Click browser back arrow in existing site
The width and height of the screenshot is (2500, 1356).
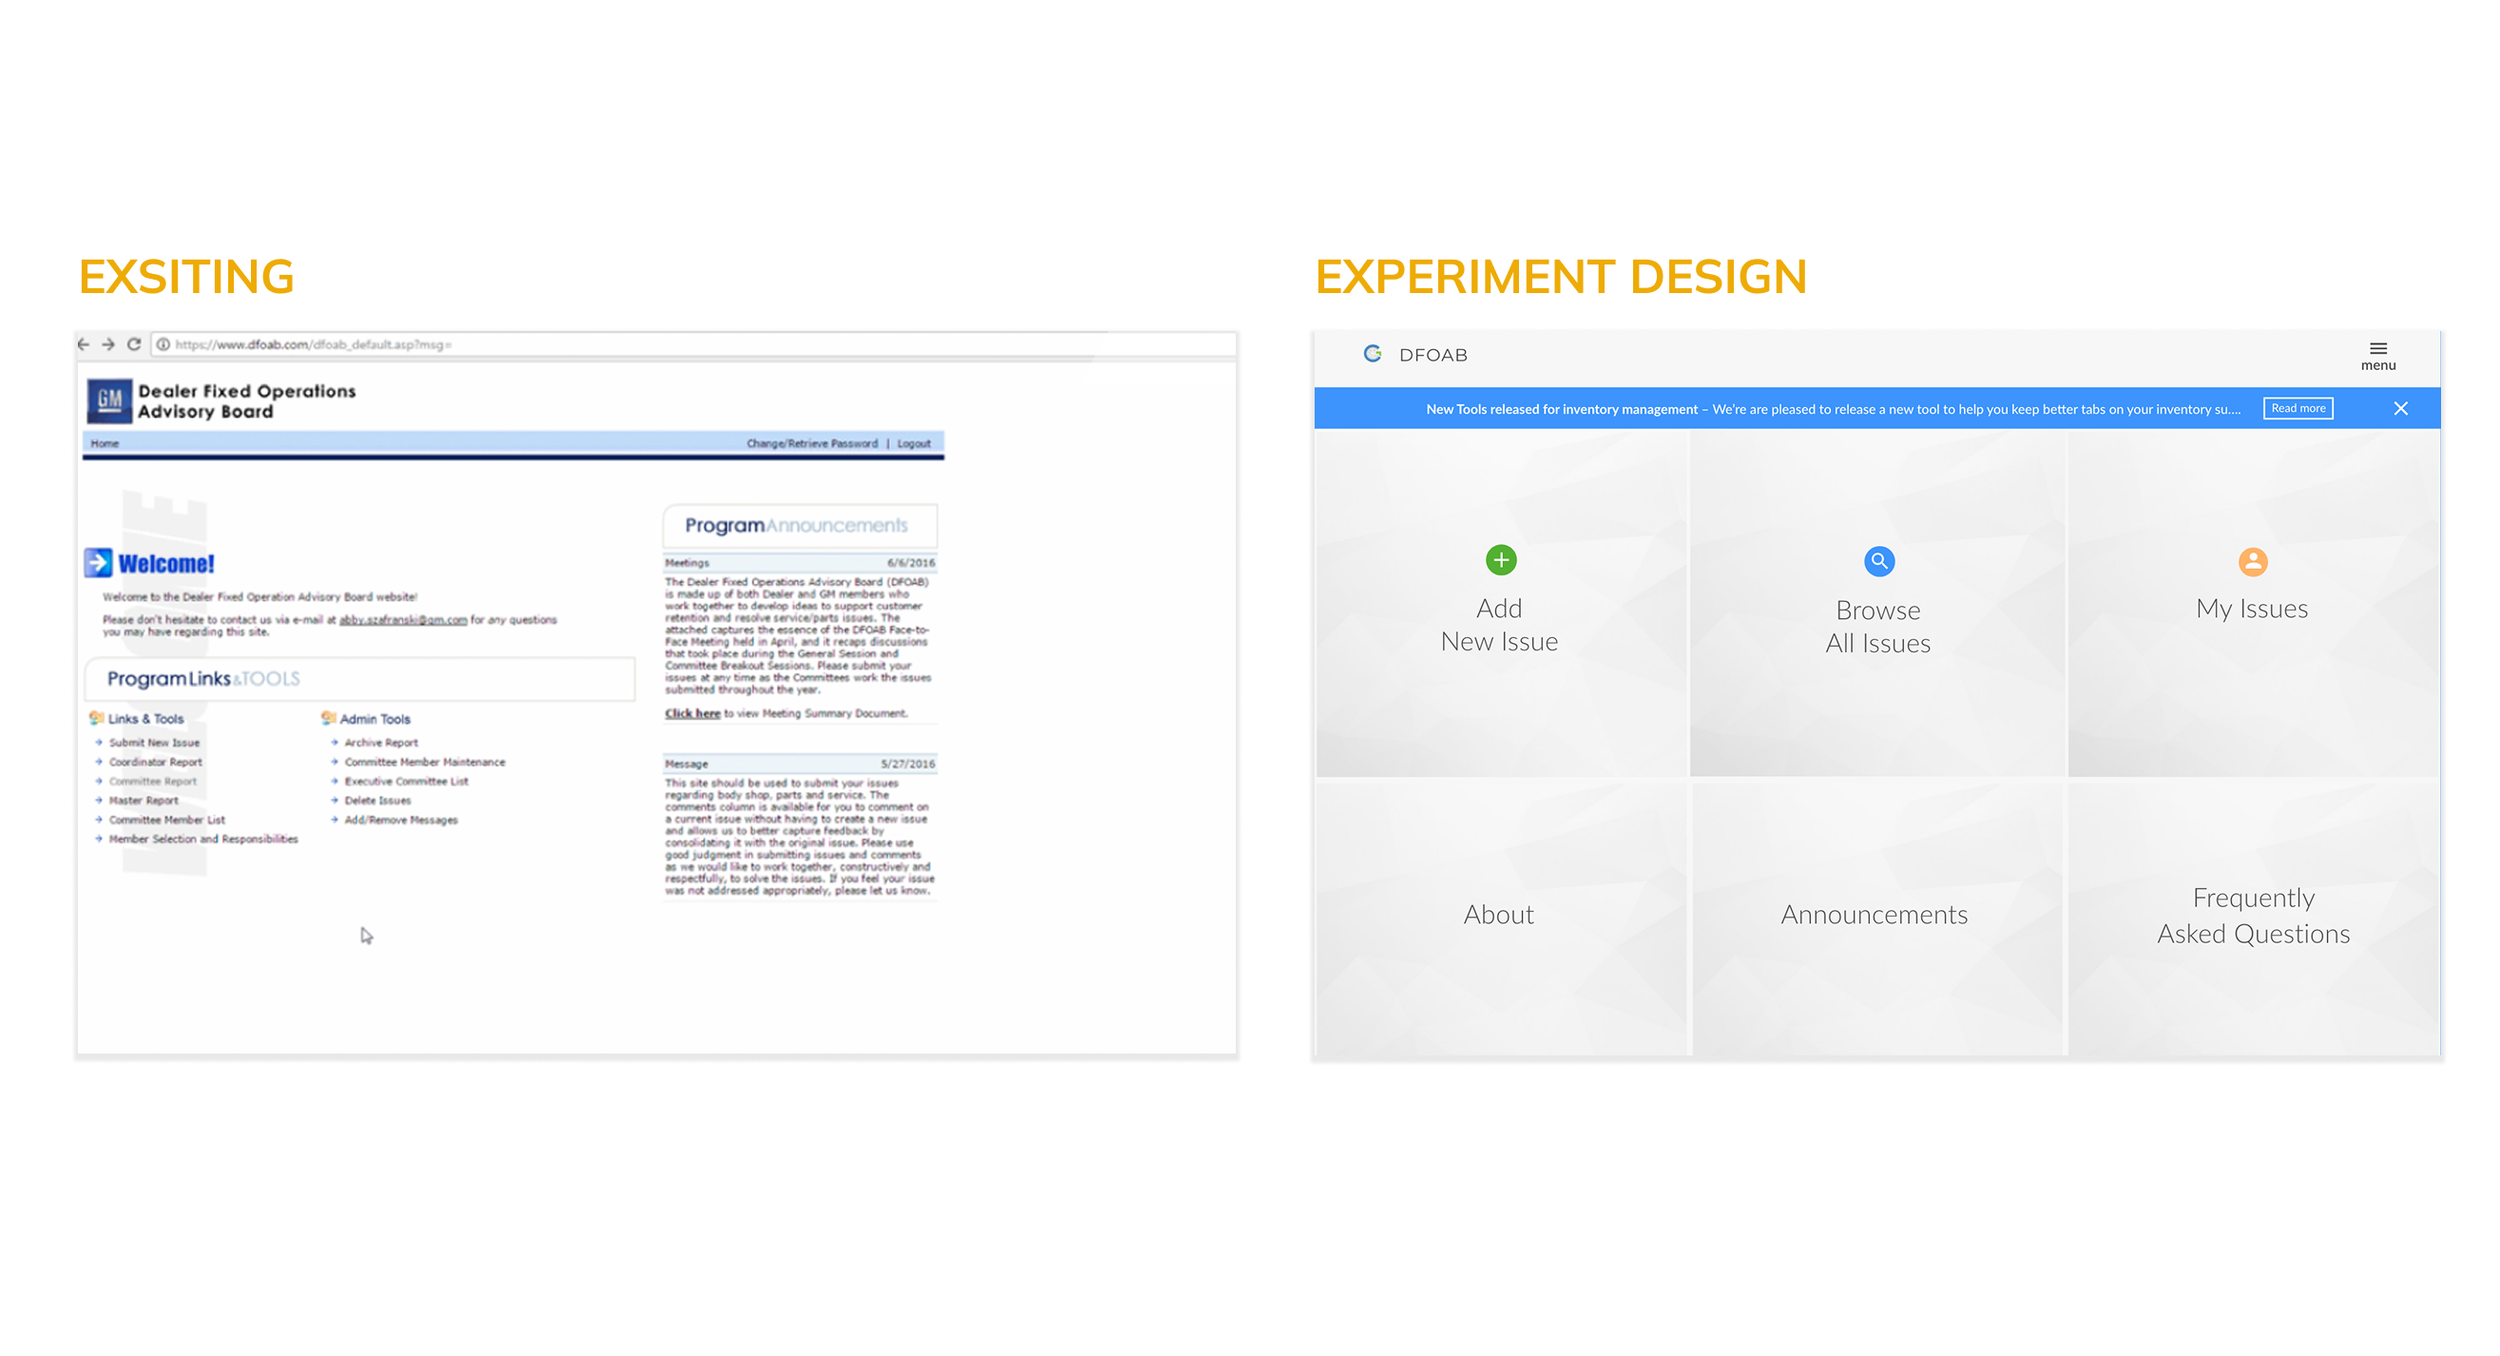(84, 344)
